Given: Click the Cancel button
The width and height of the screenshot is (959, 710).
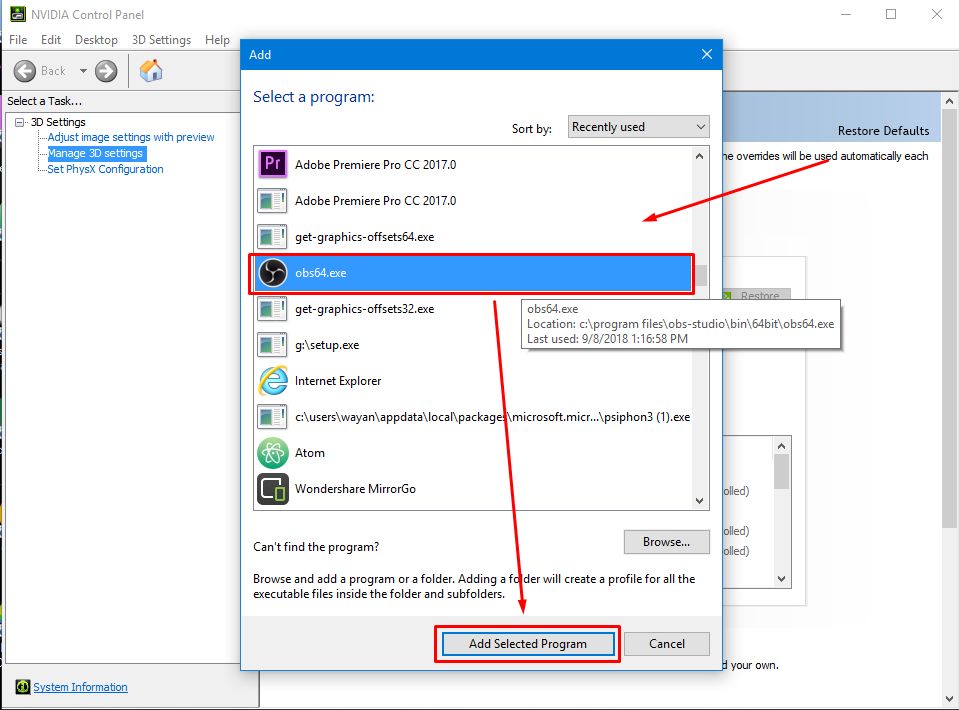Looking at the screenshot, I should (x=667, y=644).
